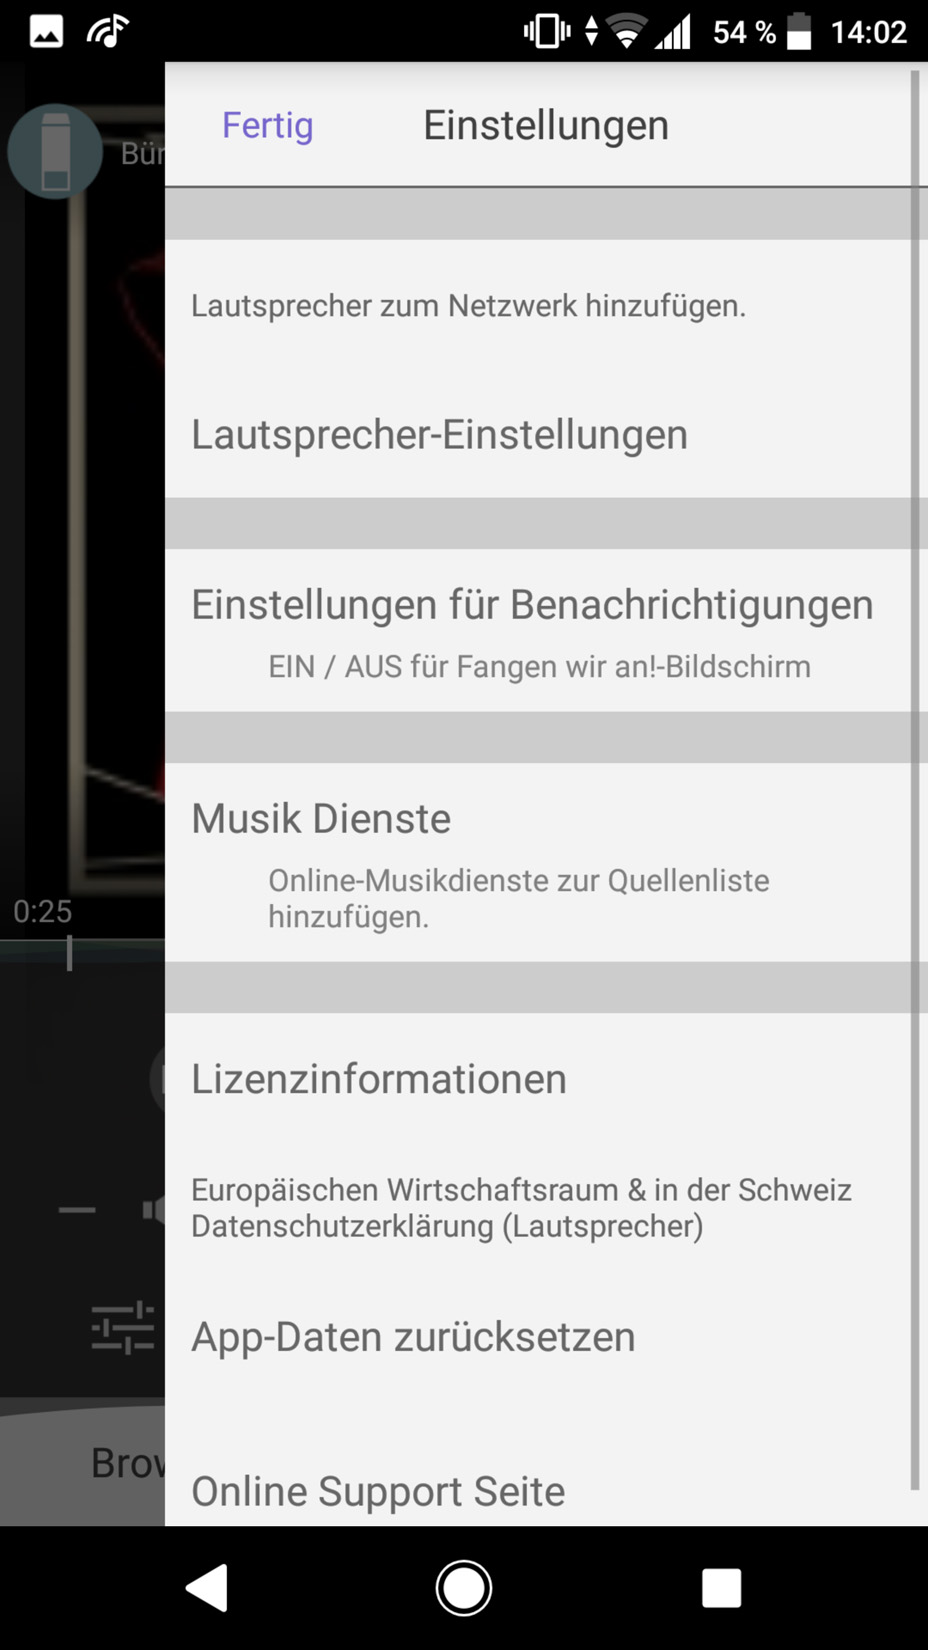Tap Android back navigation button
The width and height of the screenshot is (928, 1650).
208,1587
